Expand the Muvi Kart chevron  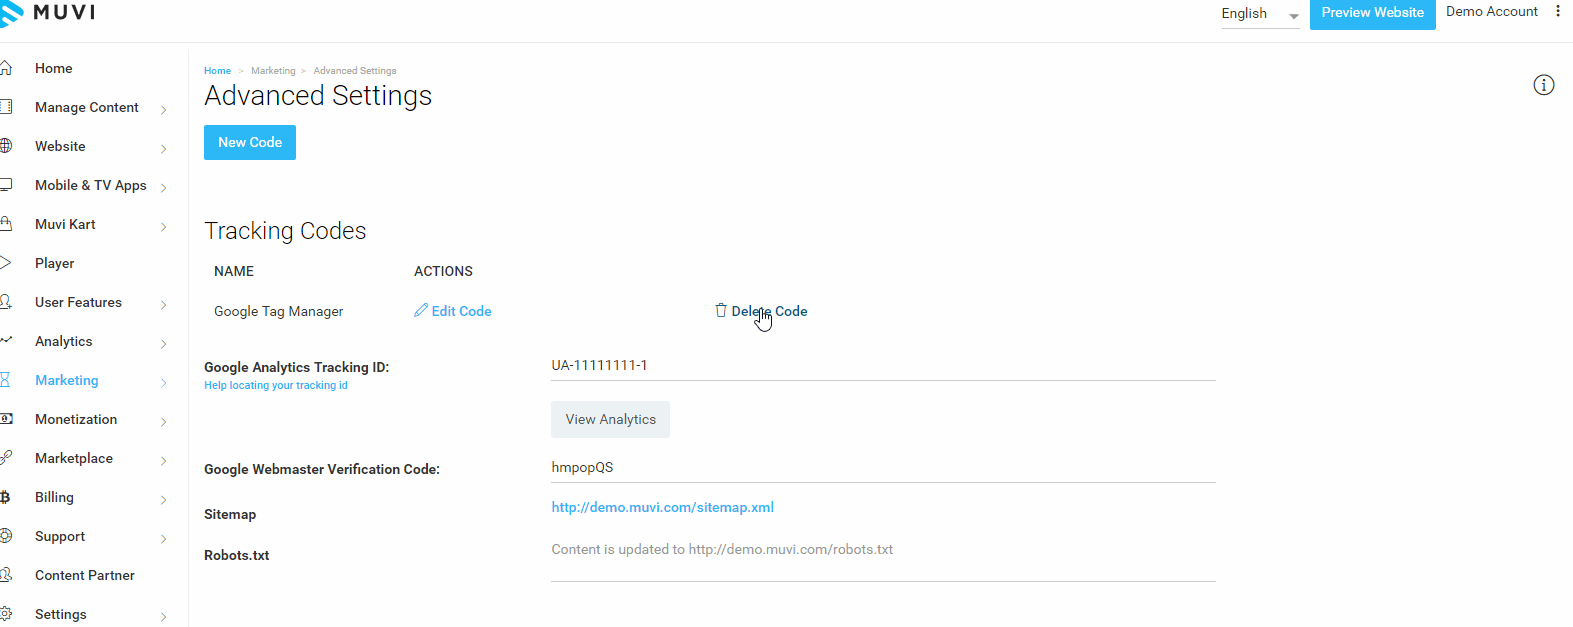pyautogui.click(x=163, y=226)
